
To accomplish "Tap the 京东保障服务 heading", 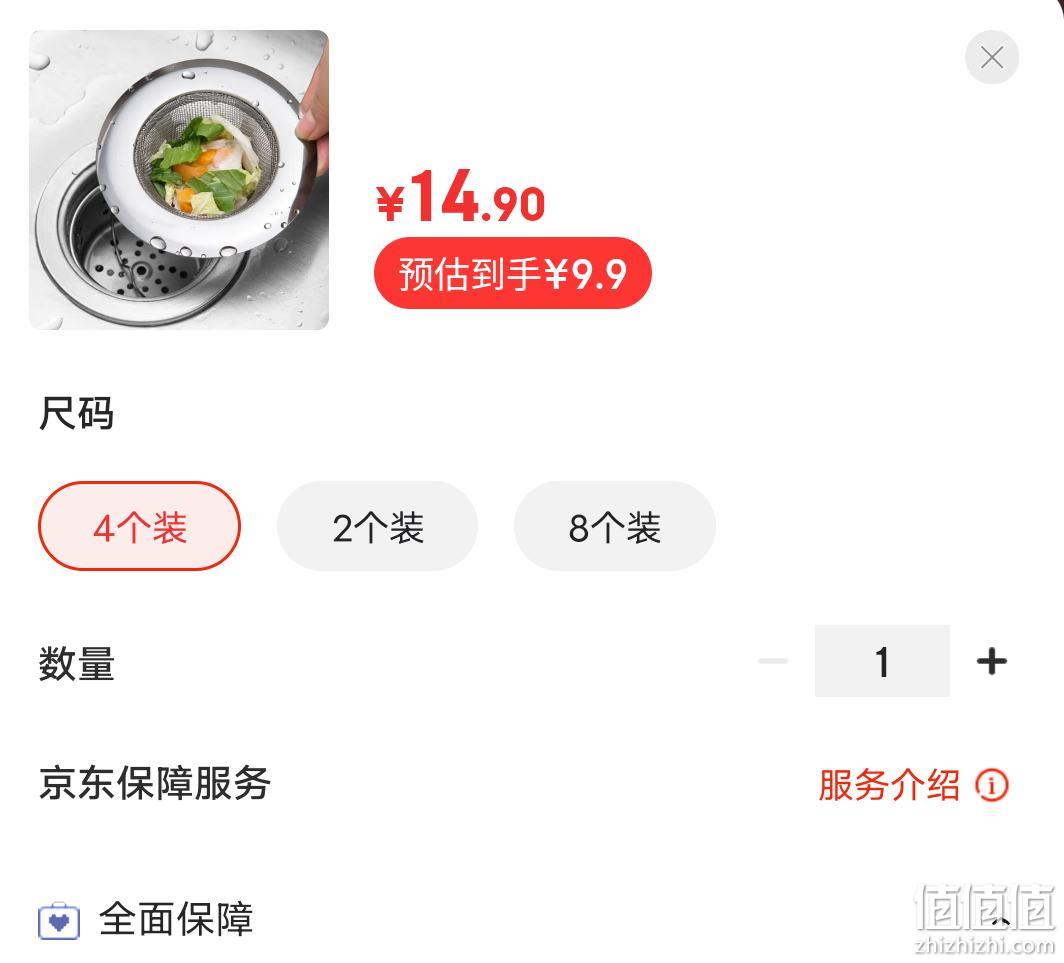I will [155, 783].
